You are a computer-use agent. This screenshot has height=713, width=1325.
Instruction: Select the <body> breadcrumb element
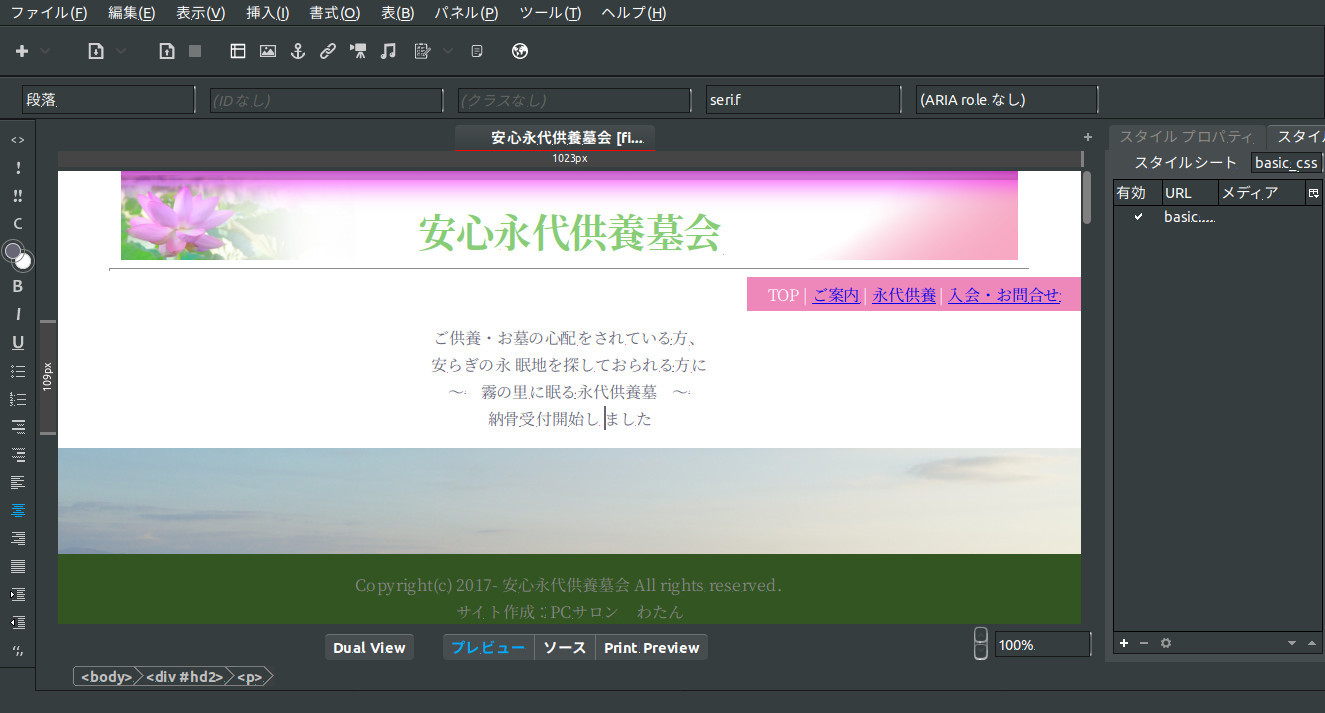pos(106,677)
